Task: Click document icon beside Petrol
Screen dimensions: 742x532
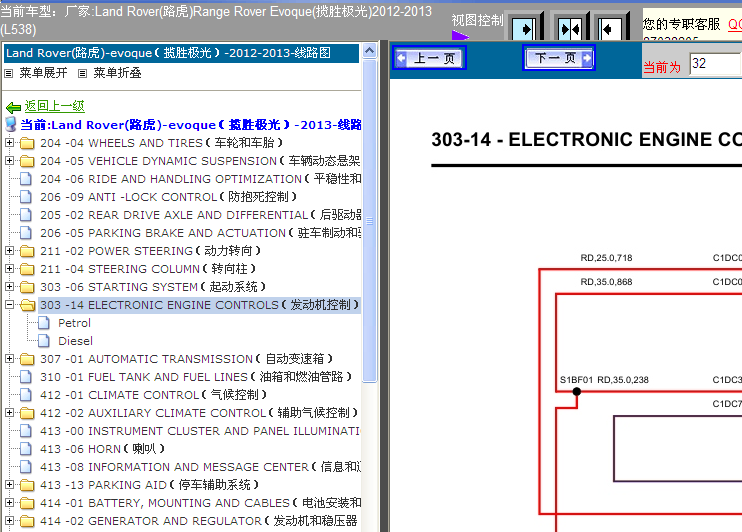Action: coord(44,323)
